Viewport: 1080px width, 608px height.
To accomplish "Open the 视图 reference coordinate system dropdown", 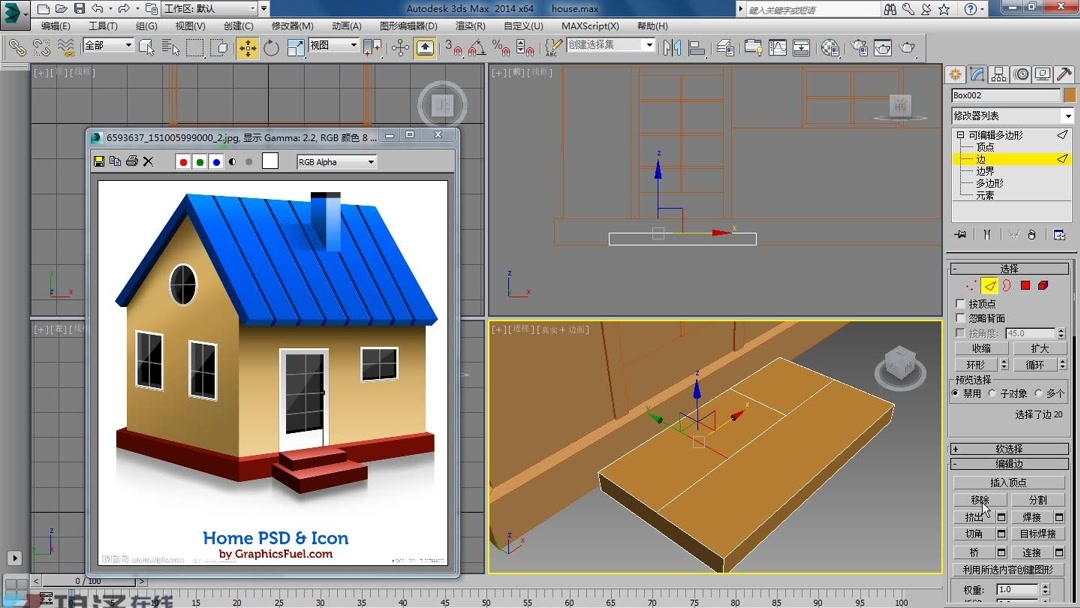I will point(353,47).
